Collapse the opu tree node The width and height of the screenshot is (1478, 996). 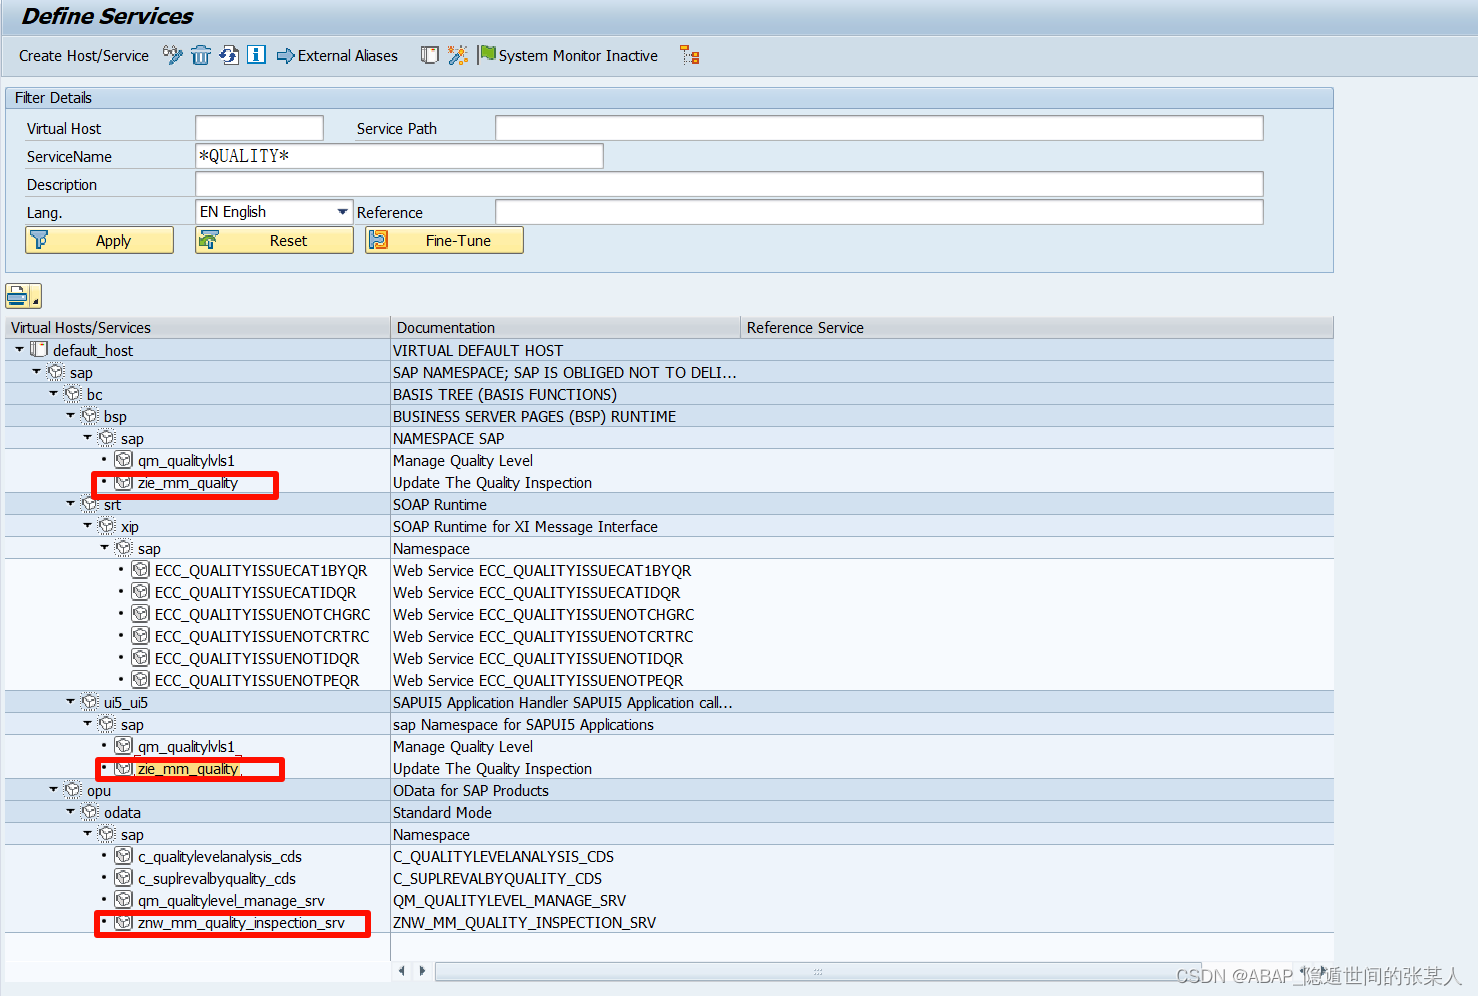tap(53, 789)
